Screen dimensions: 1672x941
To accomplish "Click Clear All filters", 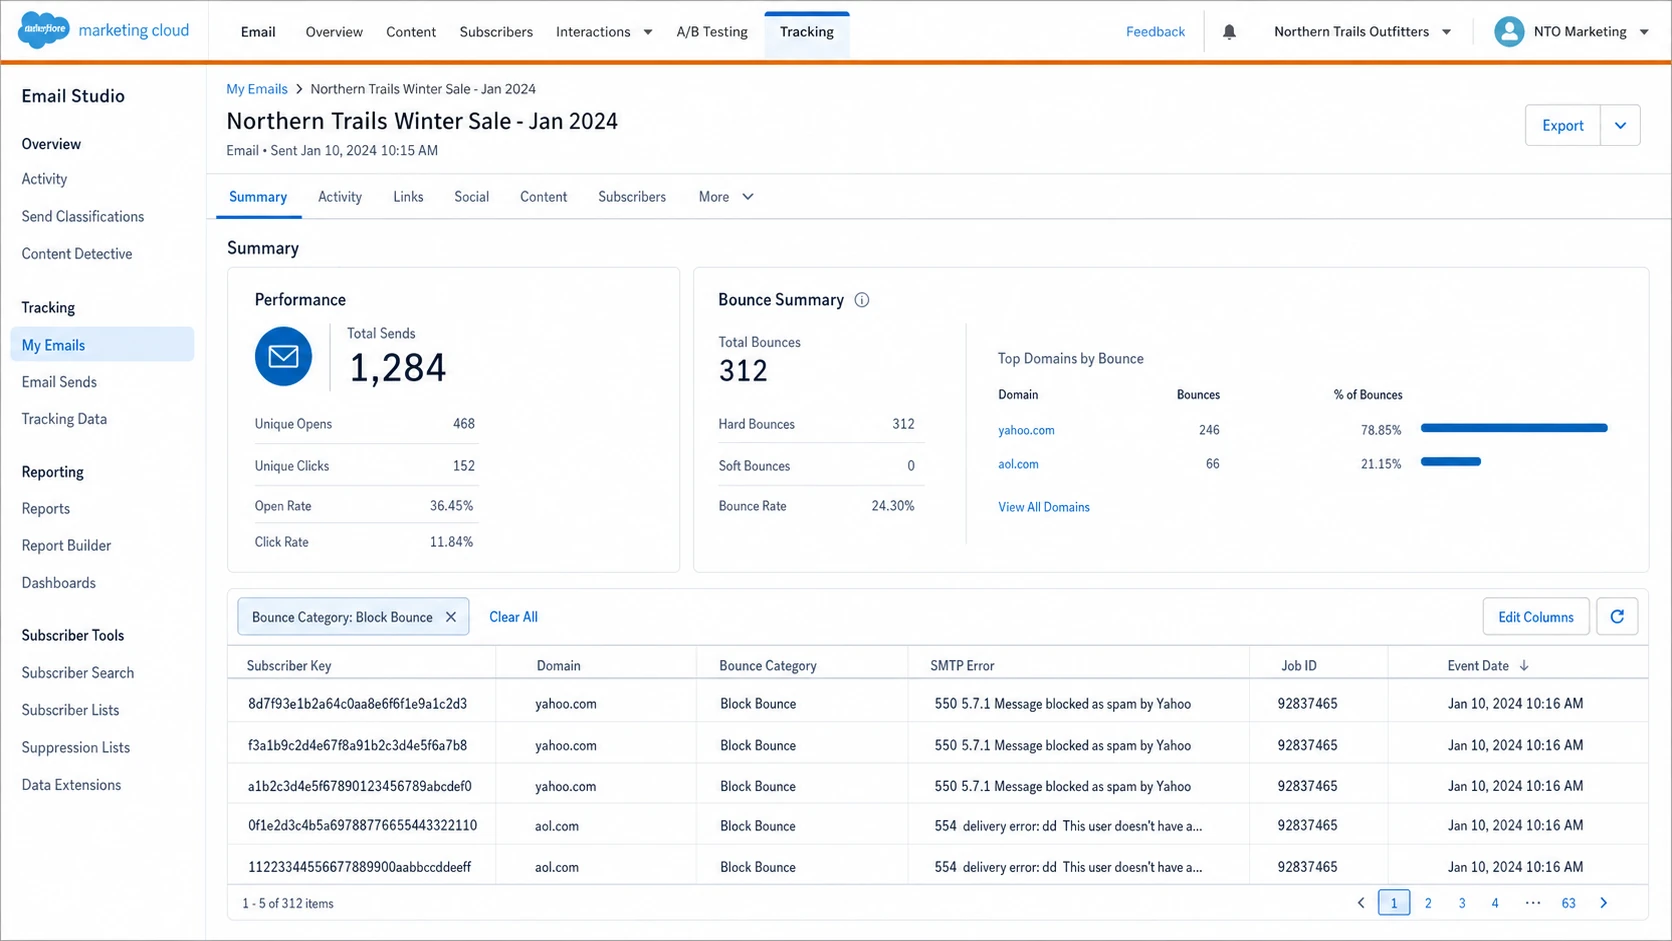I will [x=513, y=617].
